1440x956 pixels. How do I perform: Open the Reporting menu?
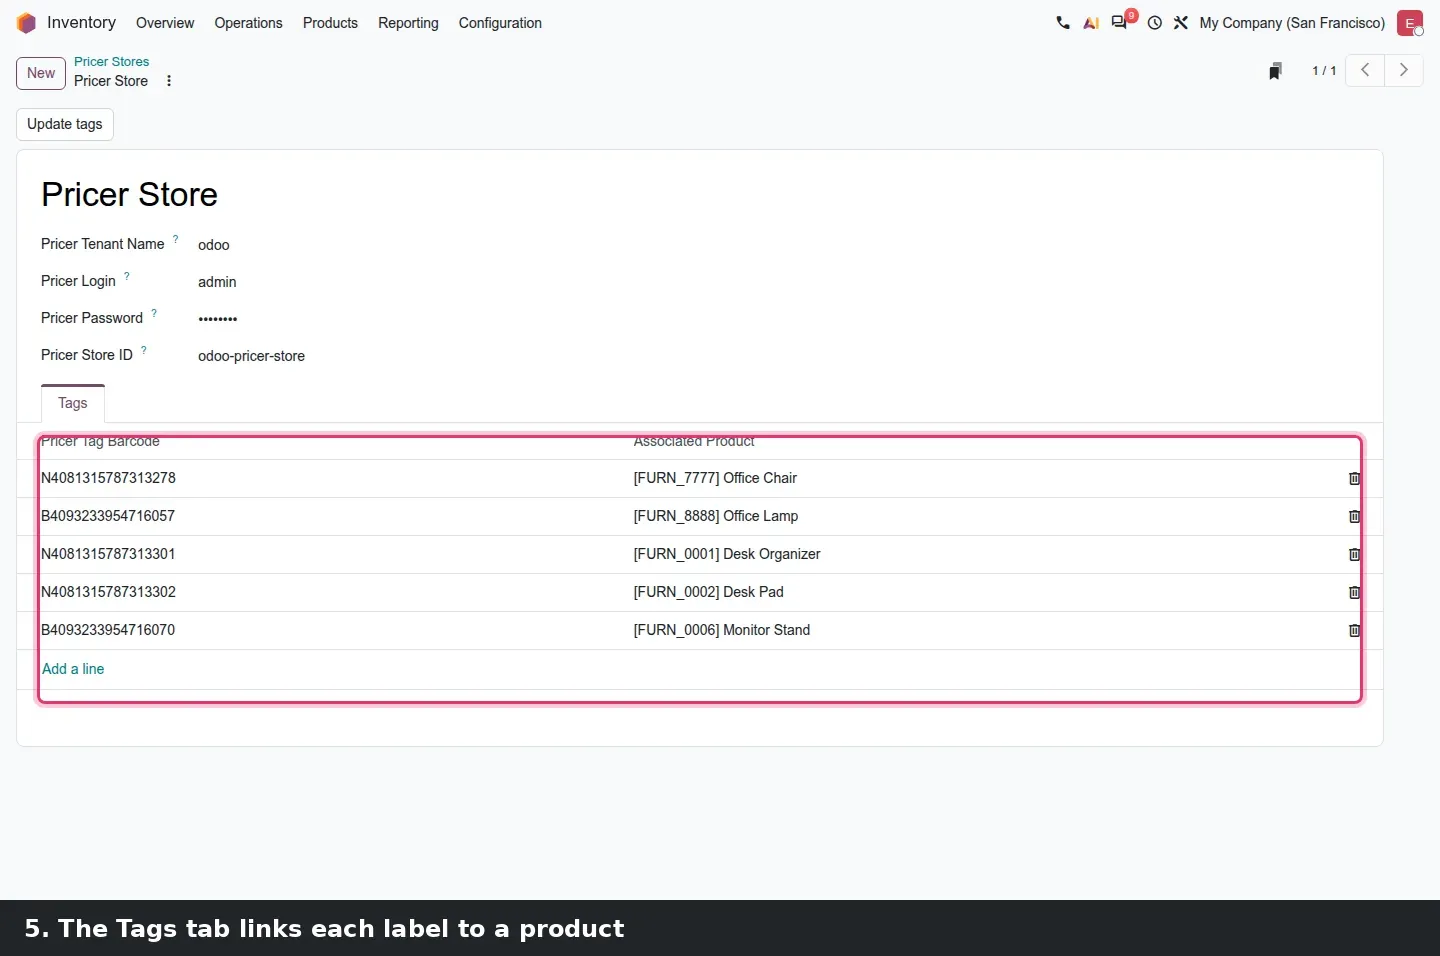click(x=408, y=23)
